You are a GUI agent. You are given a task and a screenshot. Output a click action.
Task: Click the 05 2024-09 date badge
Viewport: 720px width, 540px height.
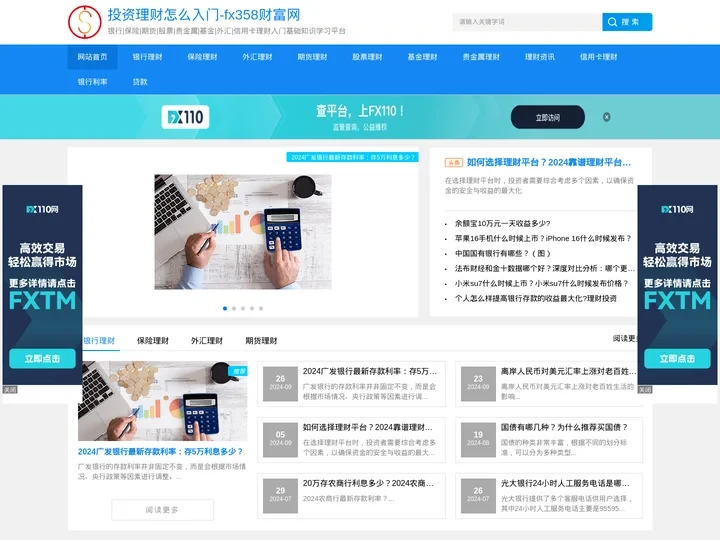point(281,439)
